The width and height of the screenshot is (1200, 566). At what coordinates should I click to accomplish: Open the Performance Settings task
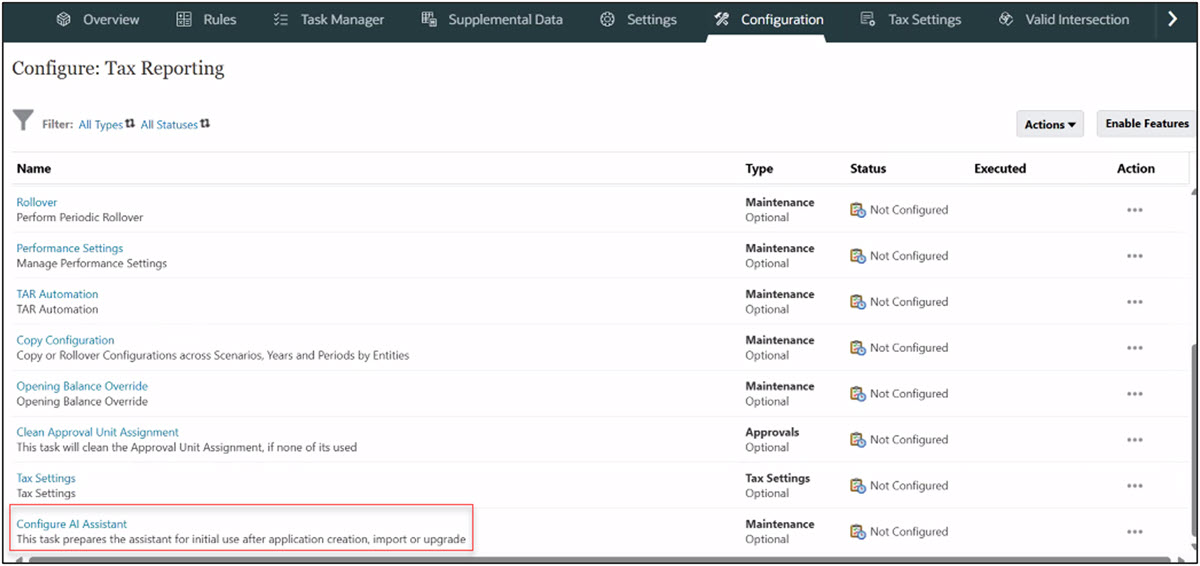(70, 248)
